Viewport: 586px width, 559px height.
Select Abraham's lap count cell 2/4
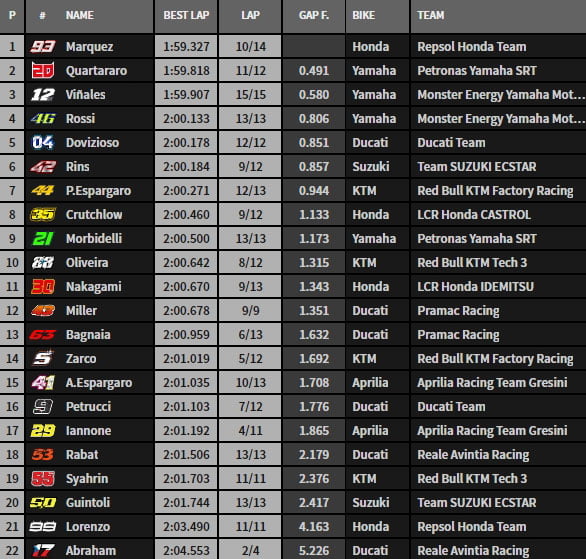point(250,550)
